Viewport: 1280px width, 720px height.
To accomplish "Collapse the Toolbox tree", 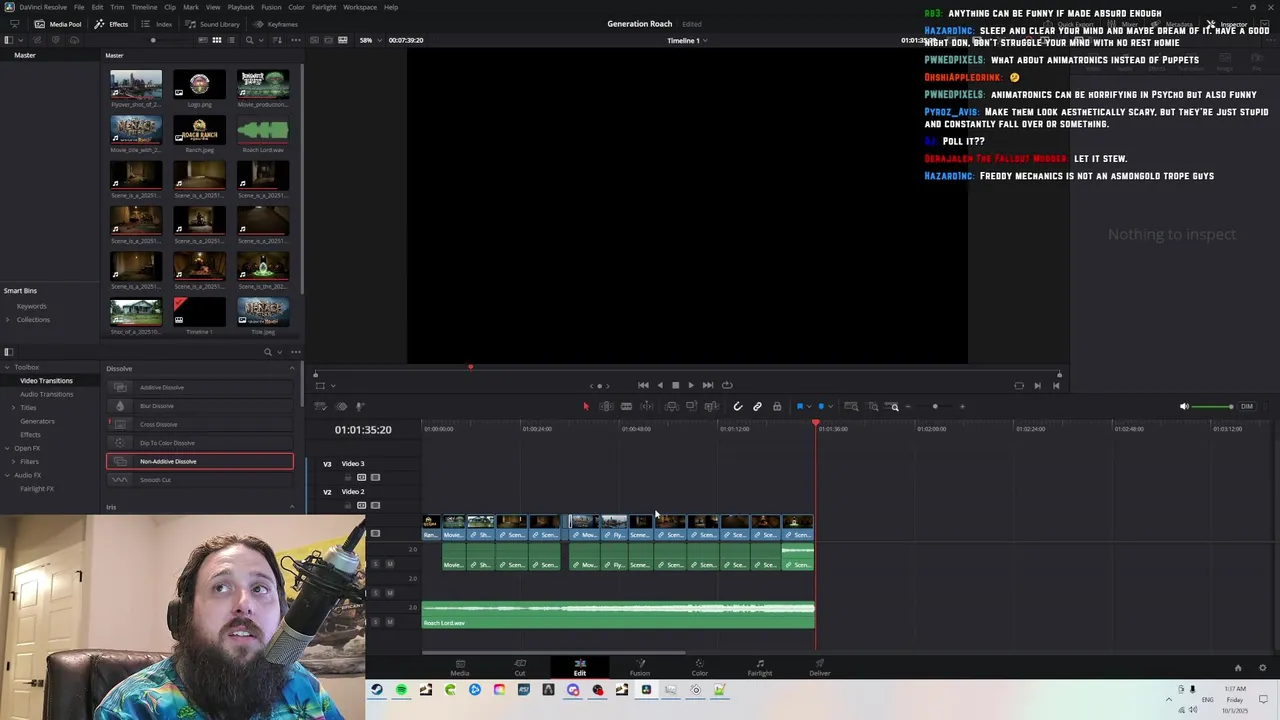I will coord(8,367).
